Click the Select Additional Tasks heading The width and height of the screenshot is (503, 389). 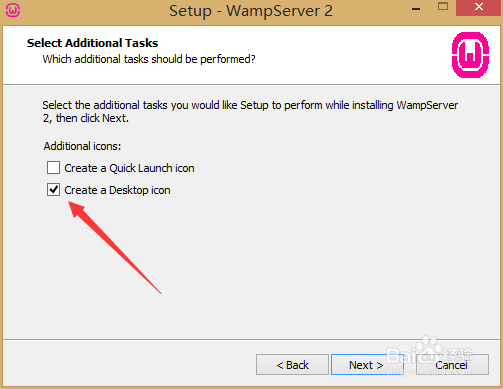(92, 43)
